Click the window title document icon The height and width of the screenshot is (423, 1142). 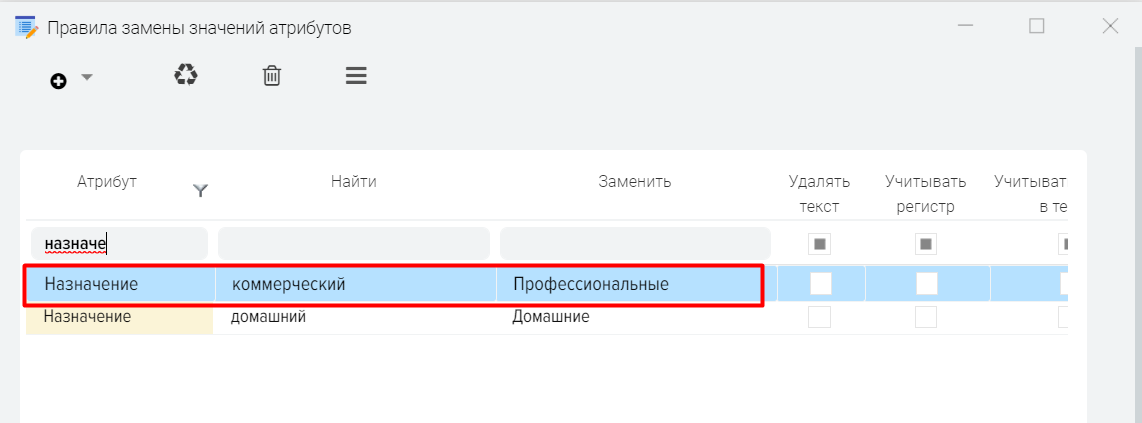pyautogui.click(x=26, y=28)
